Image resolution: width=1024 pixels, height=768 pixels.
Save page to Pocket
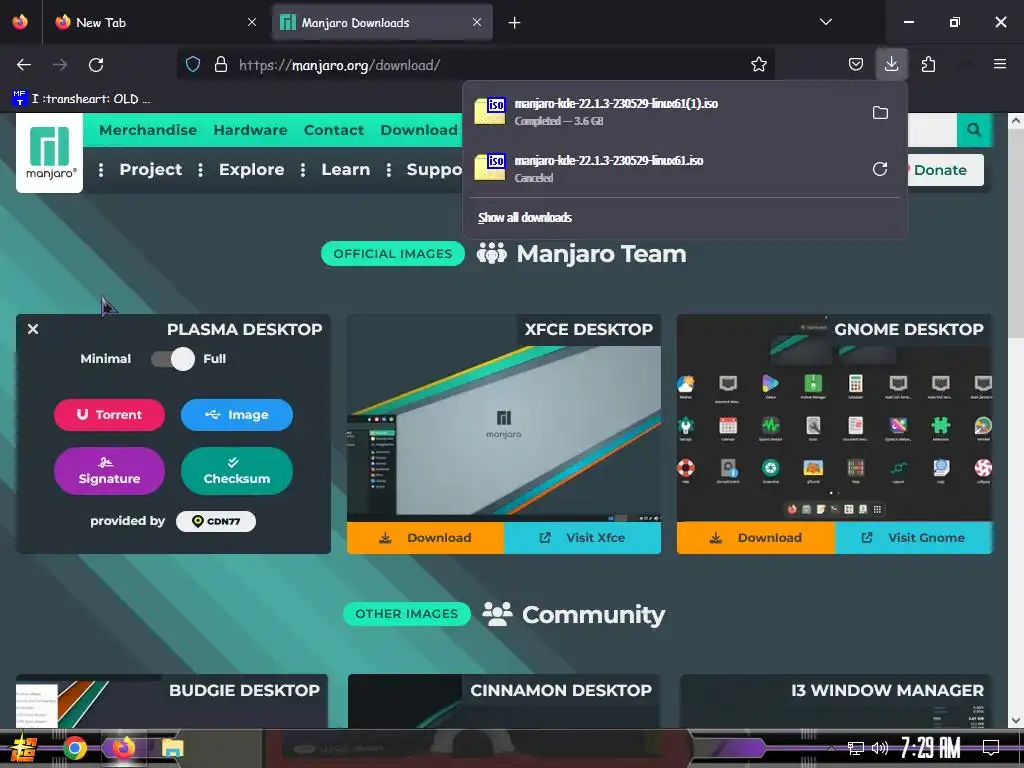click(856, 64)
